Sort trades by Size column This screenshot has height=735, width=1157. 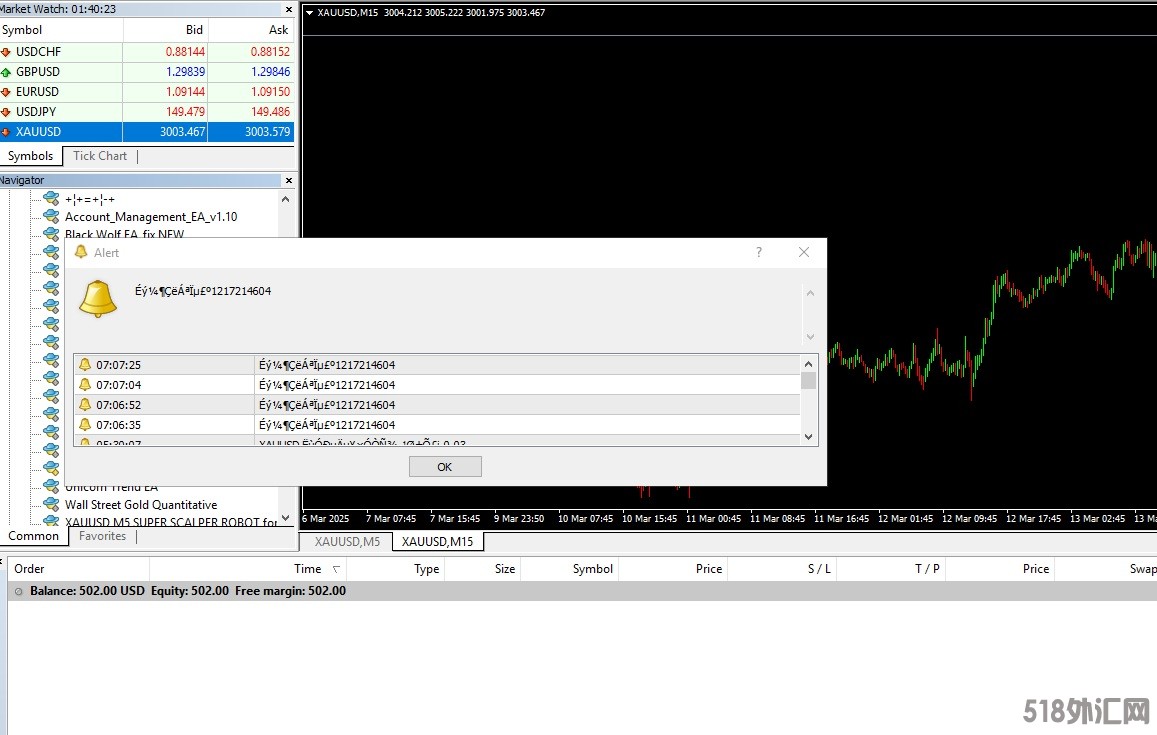pos(483,568)
